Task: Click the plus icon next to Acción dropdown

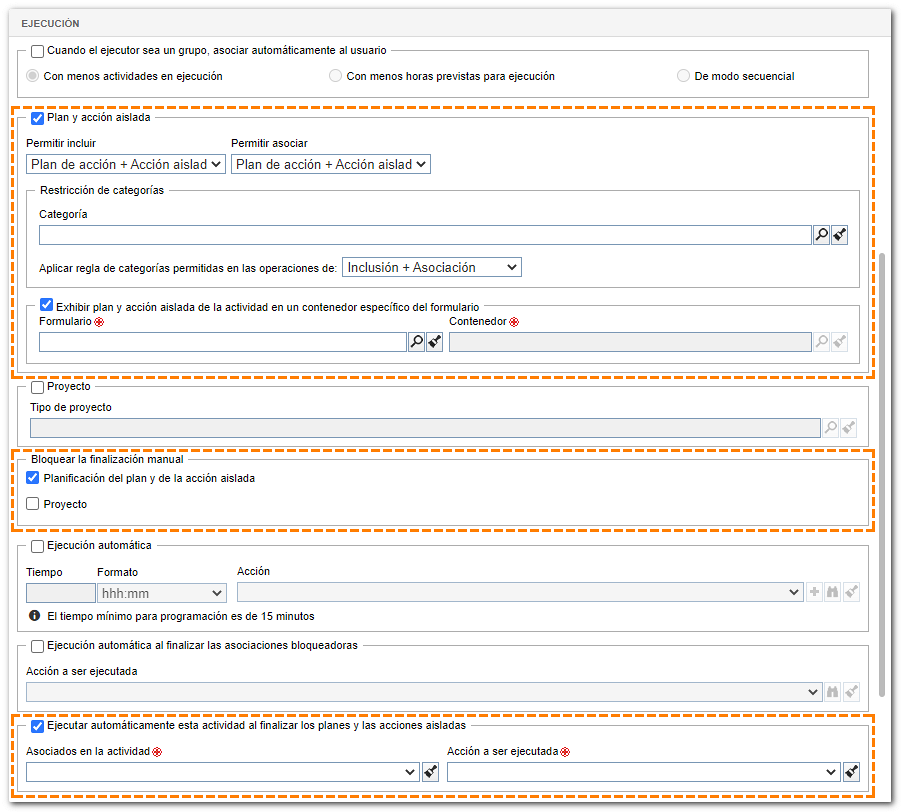Action: point(814,591)
